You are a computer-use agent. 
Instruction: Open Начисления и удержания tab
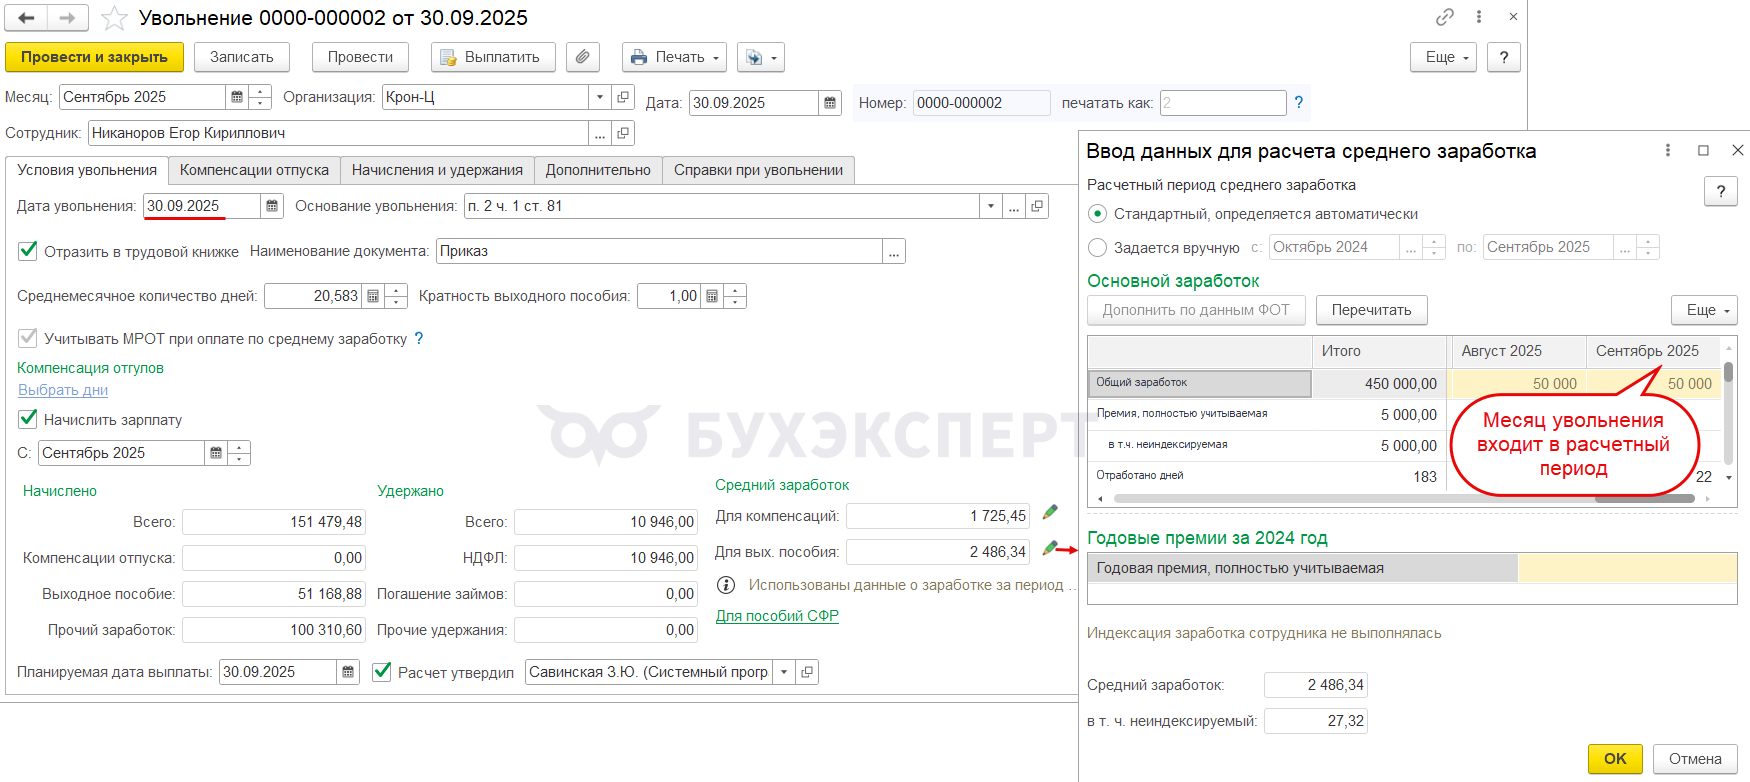437,170
